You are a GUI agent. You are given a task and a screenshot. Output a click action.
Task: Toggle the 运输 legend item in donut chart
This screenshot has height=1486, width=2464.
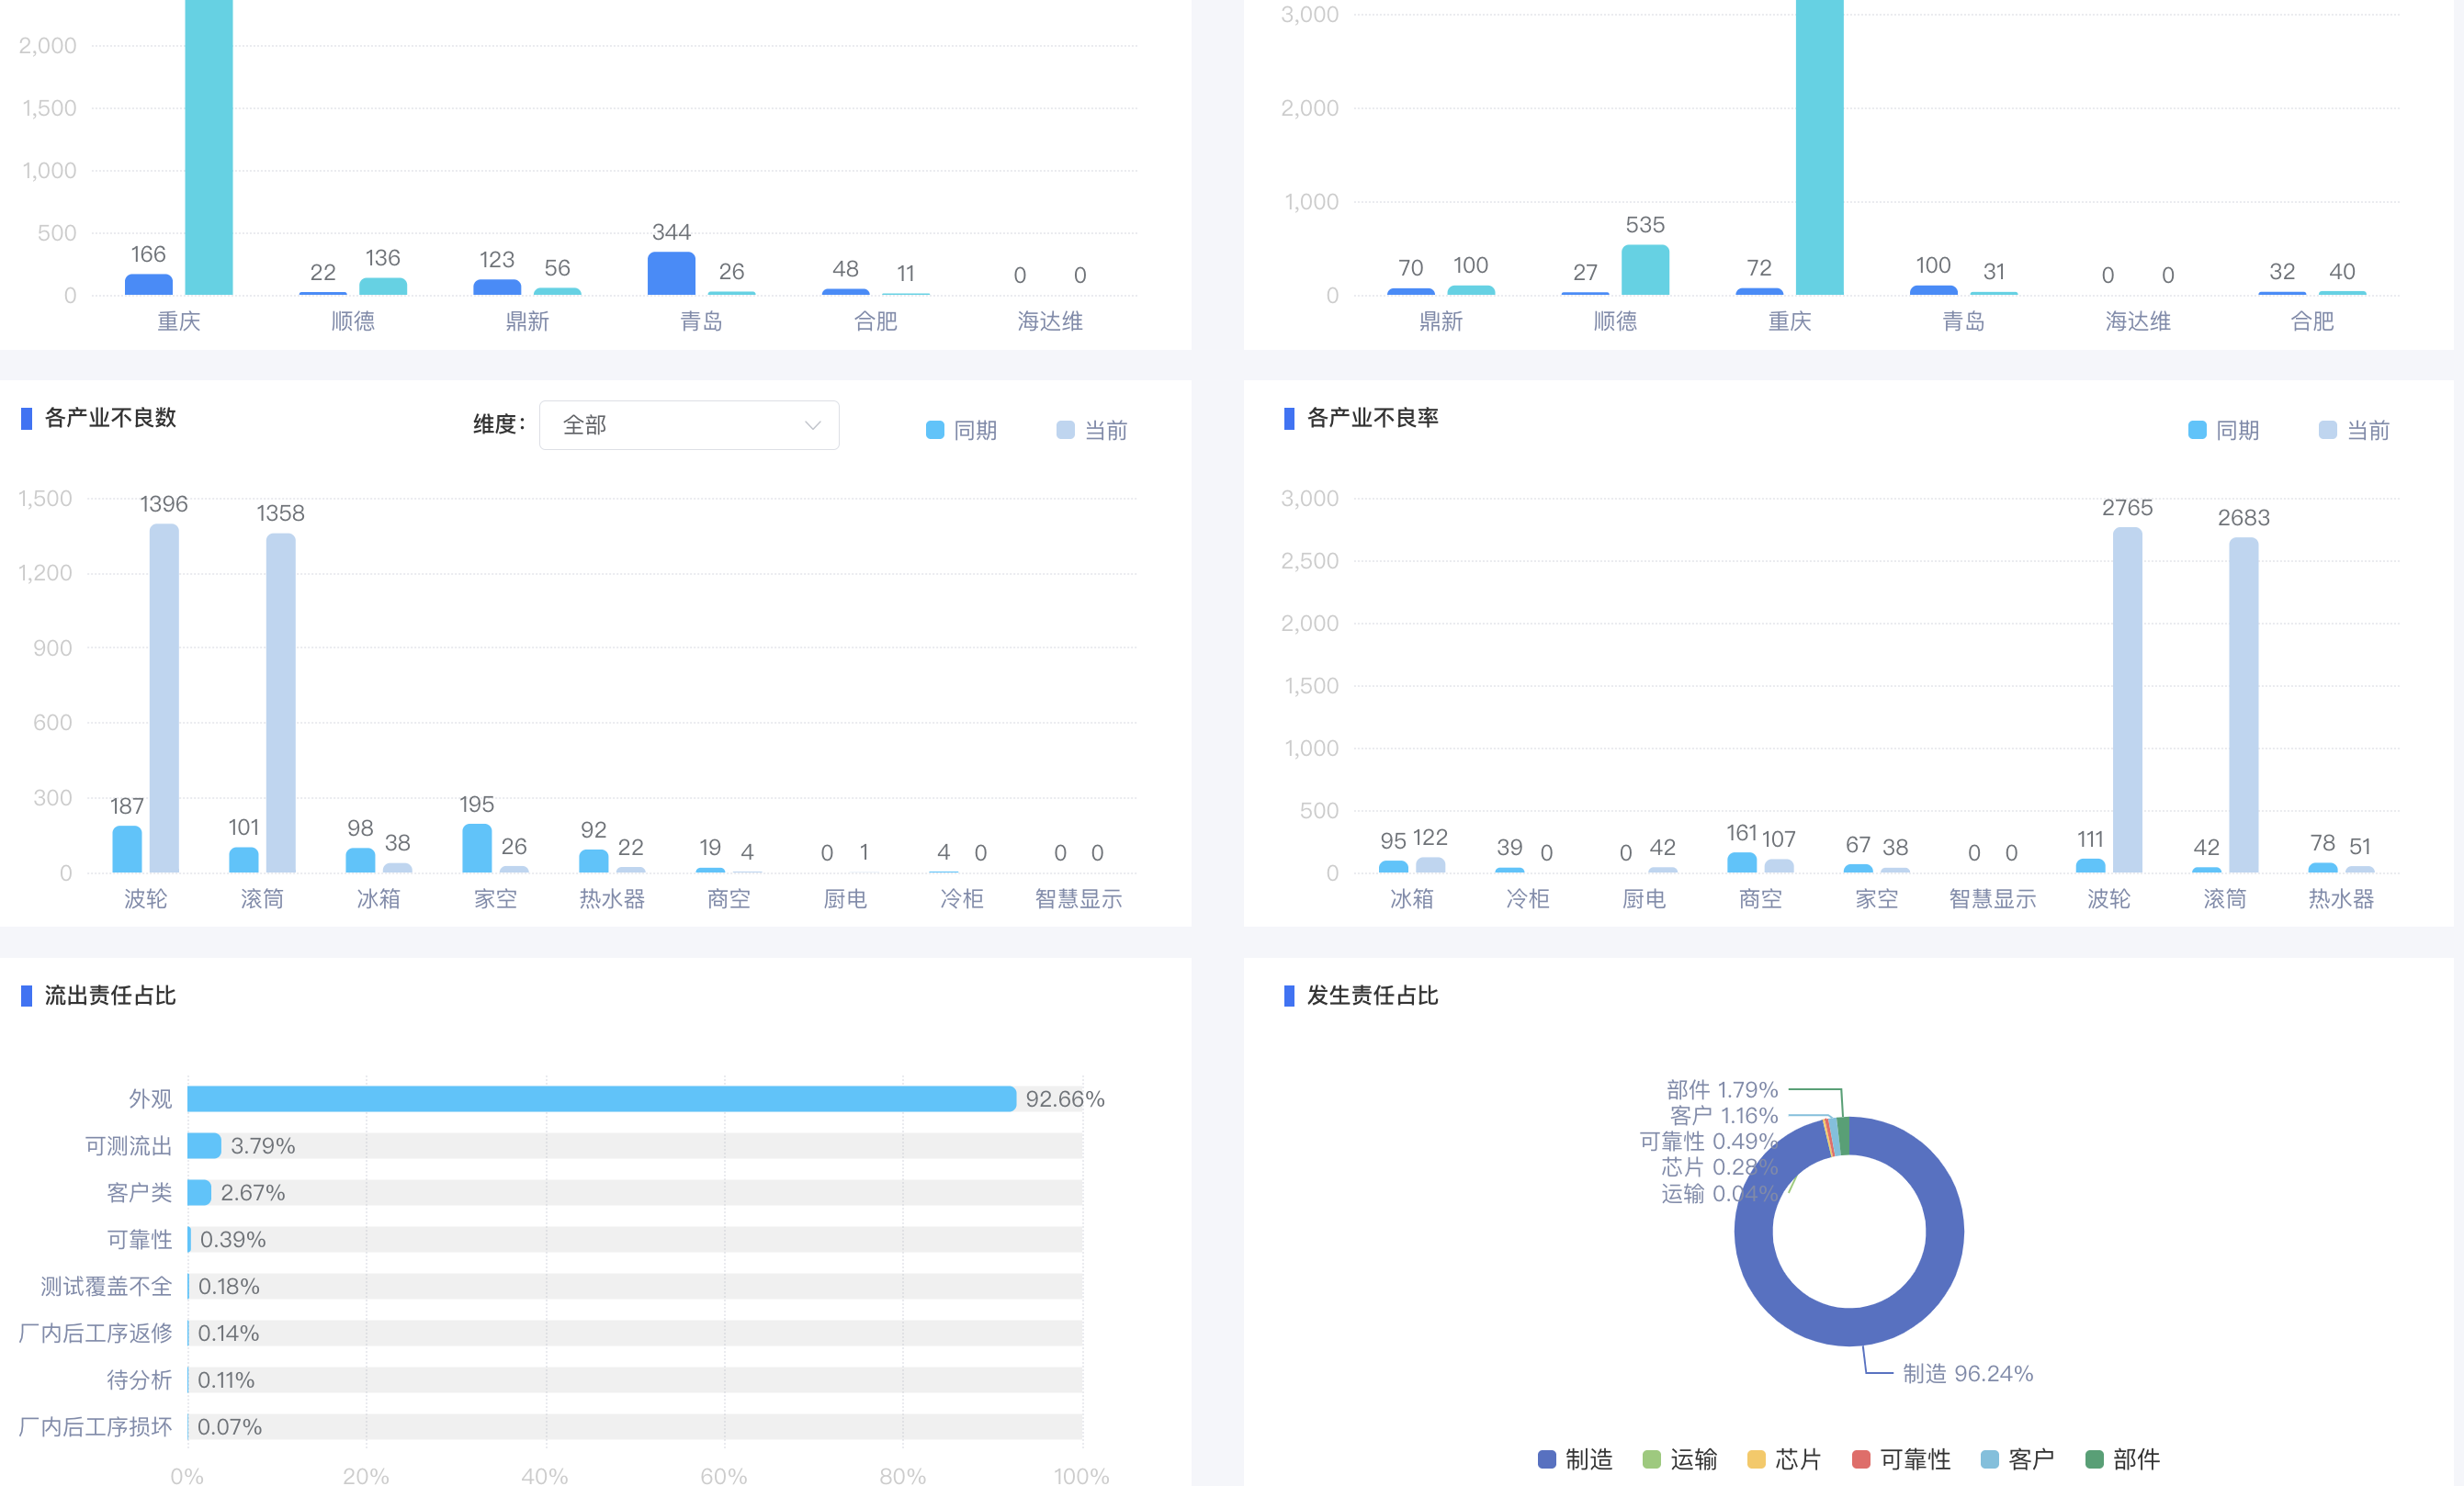click(x=1680, y=1459)
